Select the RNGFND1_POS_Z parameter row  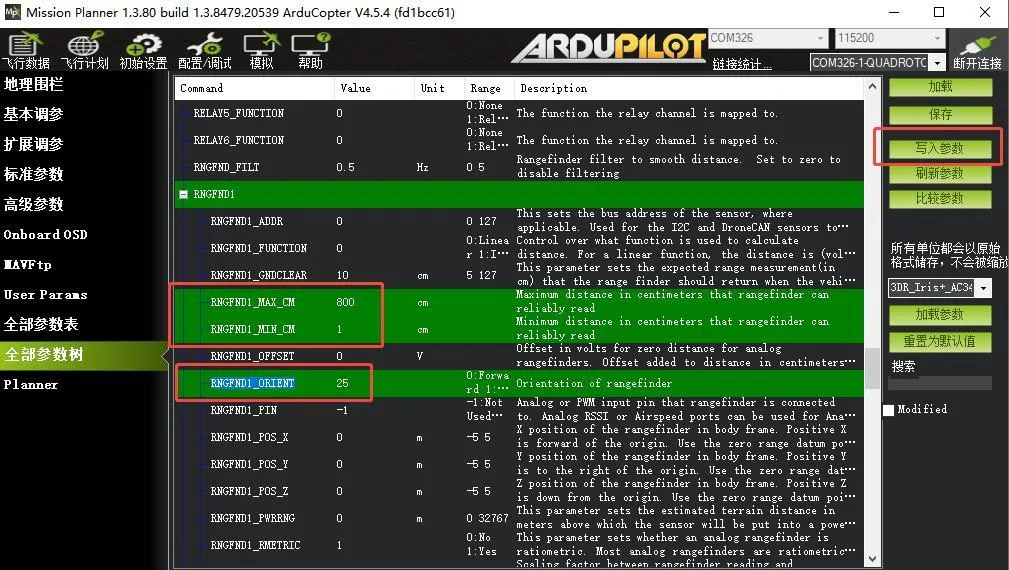point(521,492)
